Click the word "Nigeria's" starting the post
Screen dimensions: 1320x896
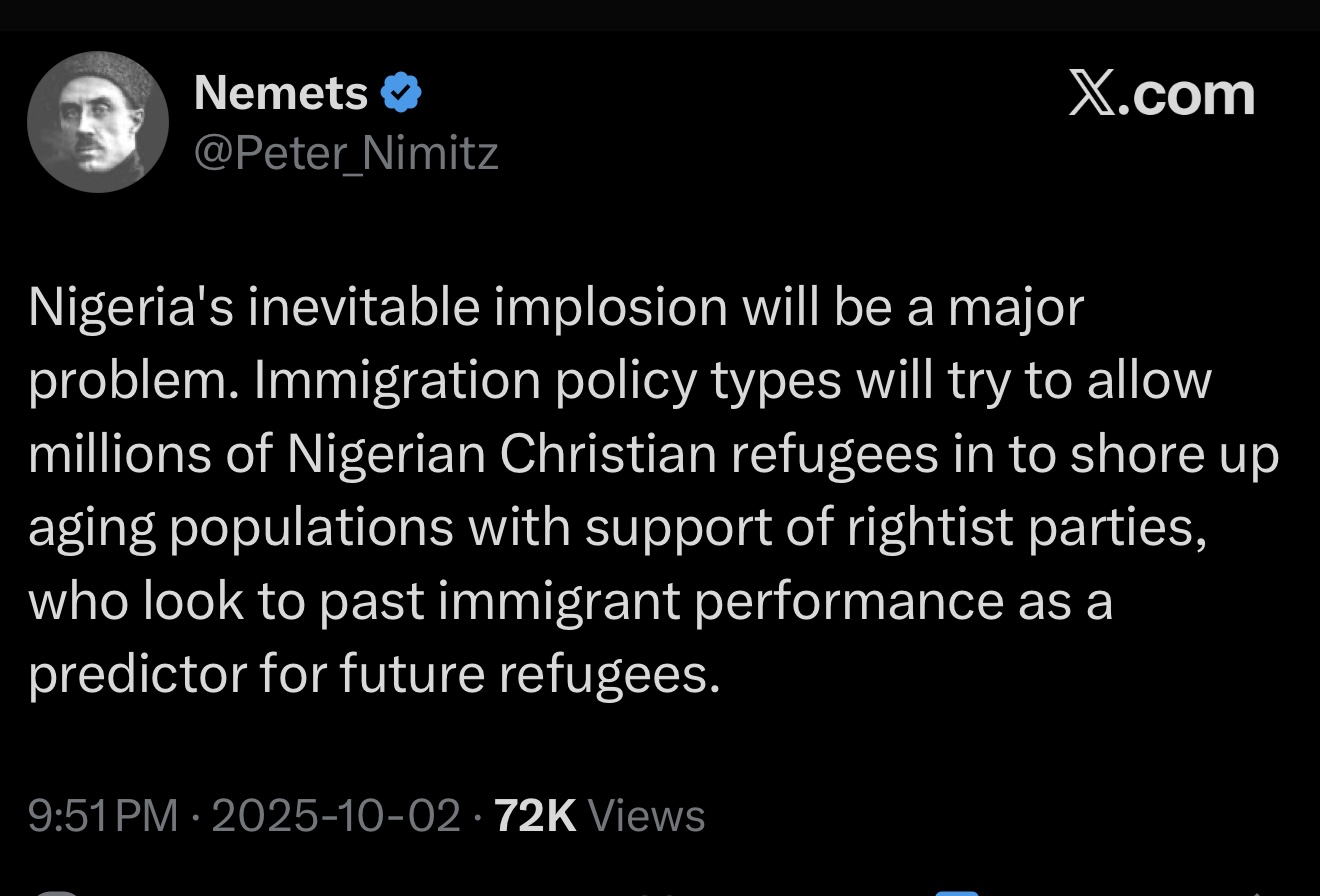point(131,306)
